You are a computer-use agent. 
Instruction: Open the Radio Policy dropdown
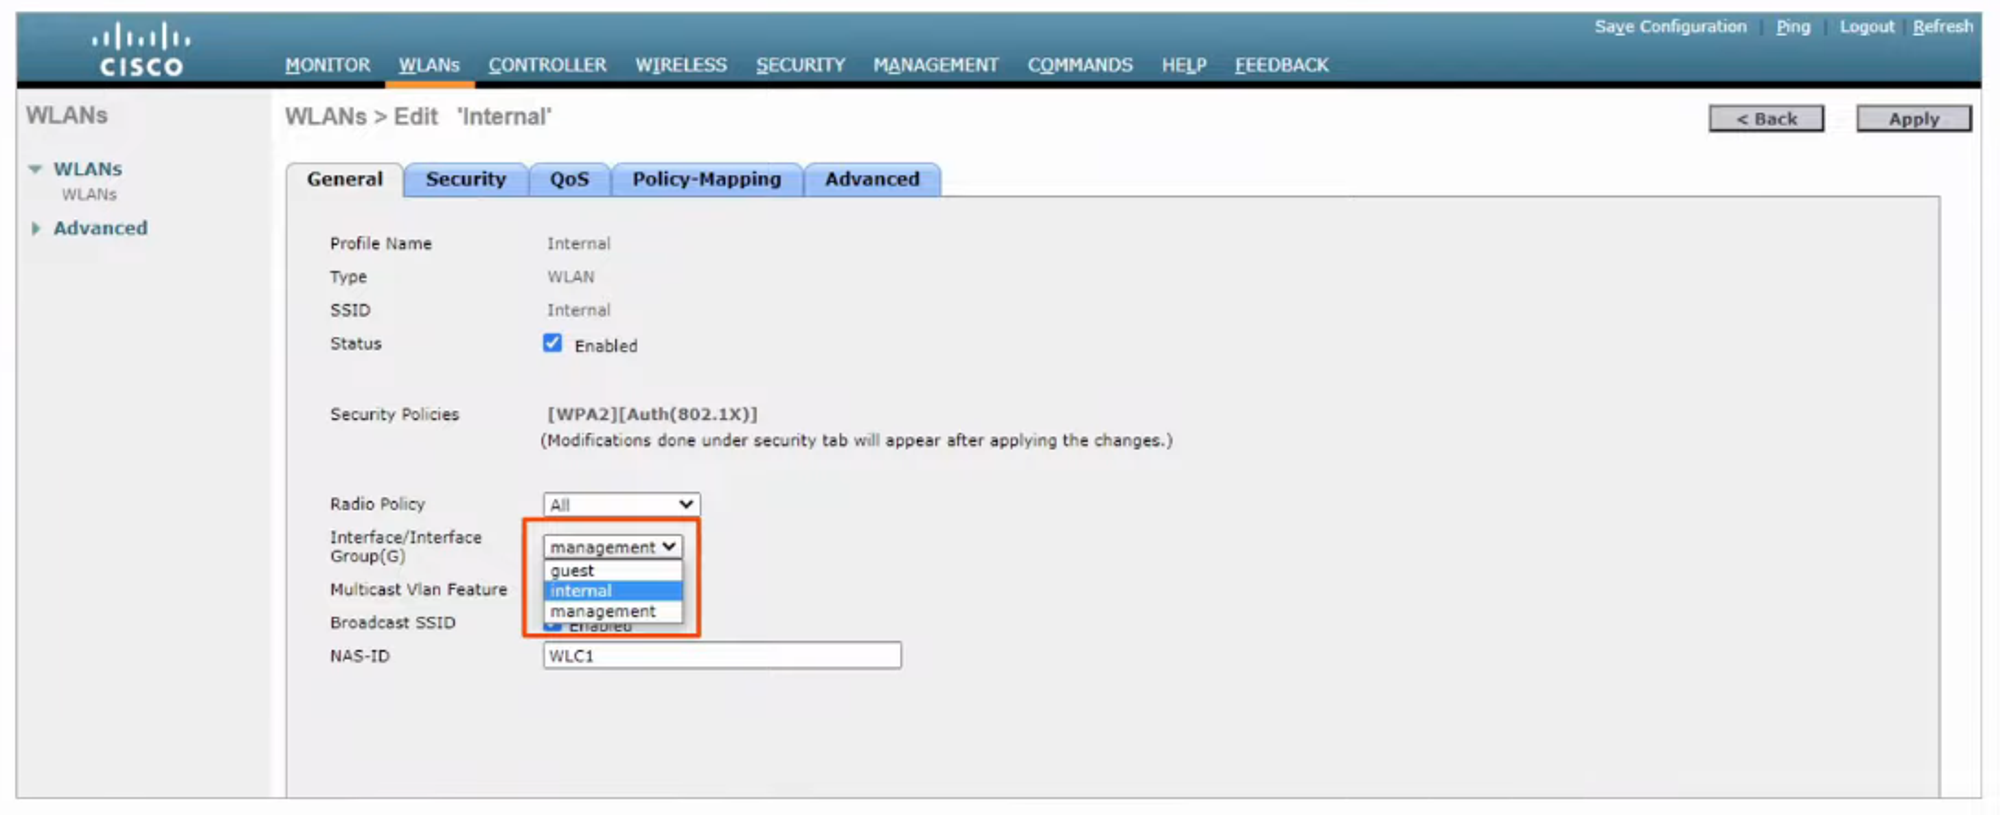coord(620,505)
